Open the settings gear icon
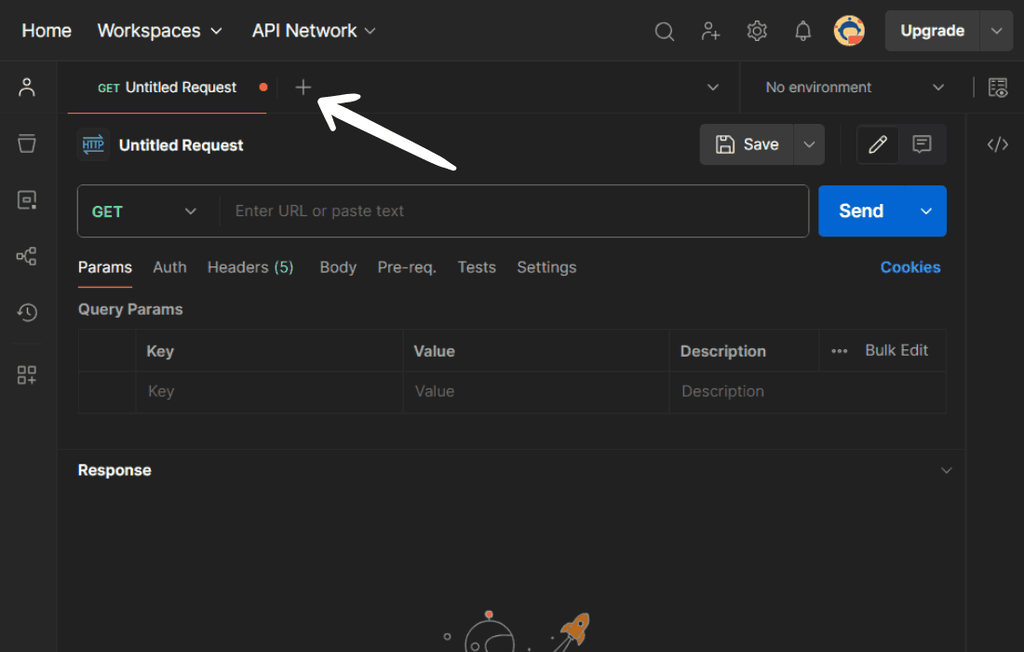 (x=757, y=31)
